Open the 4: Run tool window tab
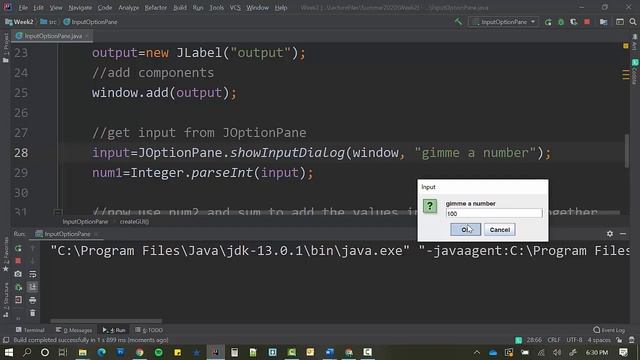Image resolution: width=640 pixels, height=360 pixels. [x=114, y=330]
